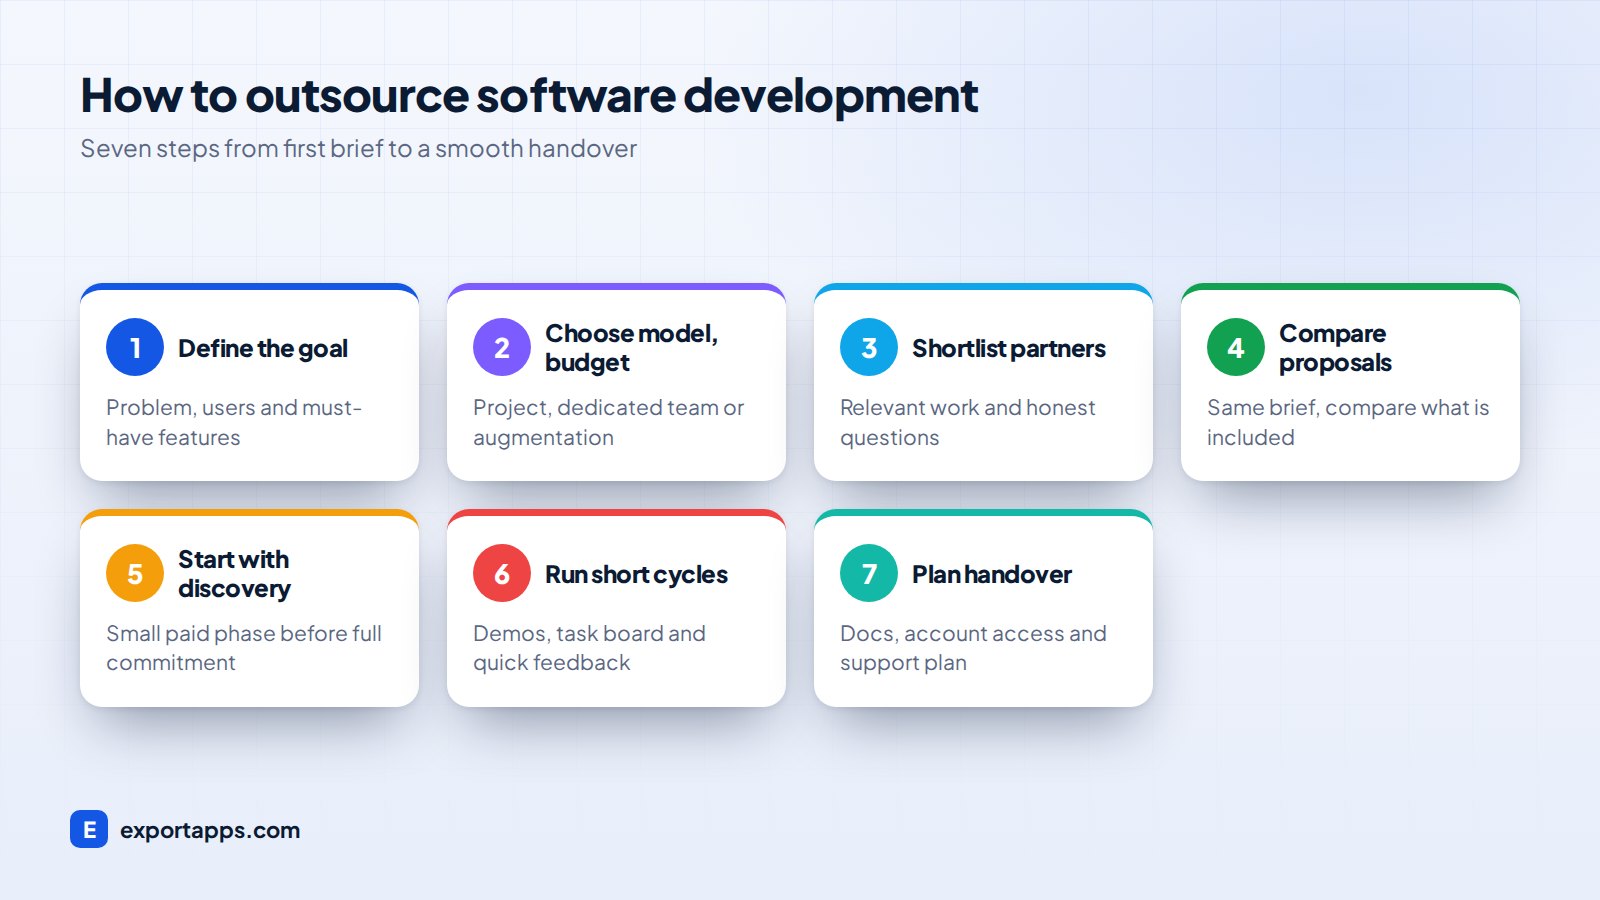
Task: Click "Demos, task board and quick feedback" text
Action: click(590, 648)
